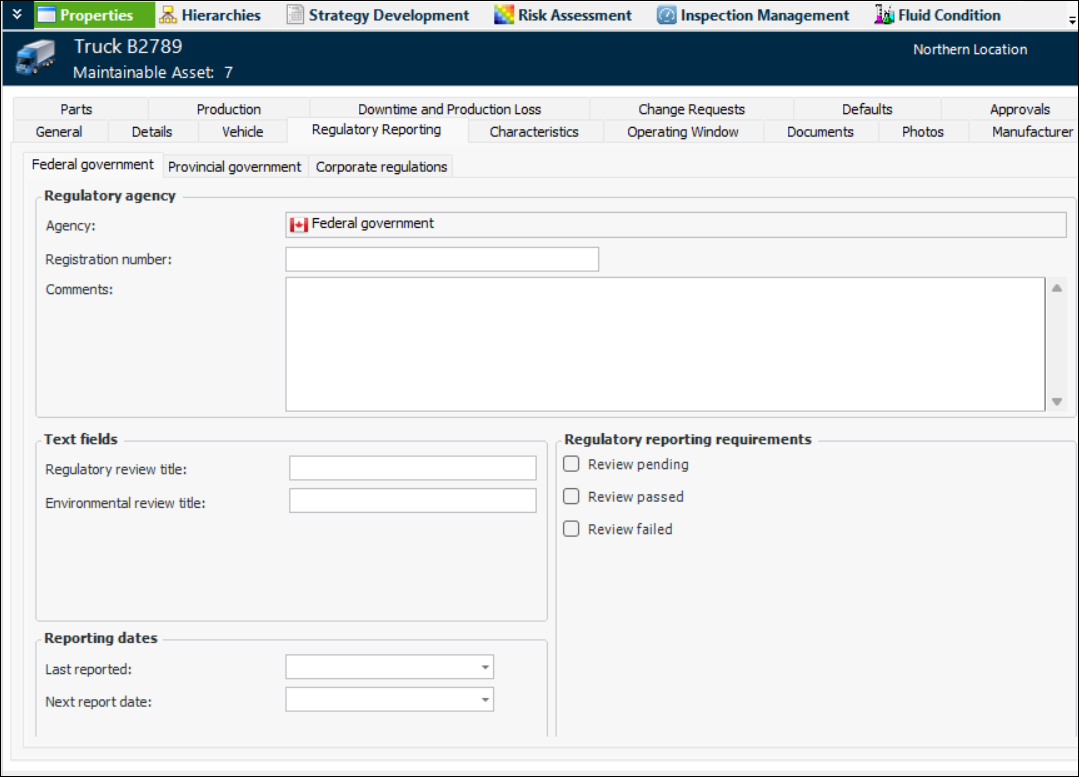Screen dimensions: 1079x777
Task: Click the Strategy Development document icon
Action: point(295,15)
